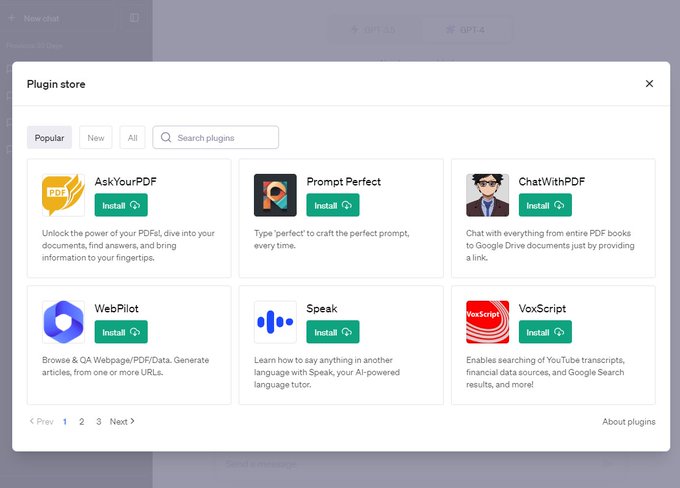Switch to the New filter tab

coord(96,138)
